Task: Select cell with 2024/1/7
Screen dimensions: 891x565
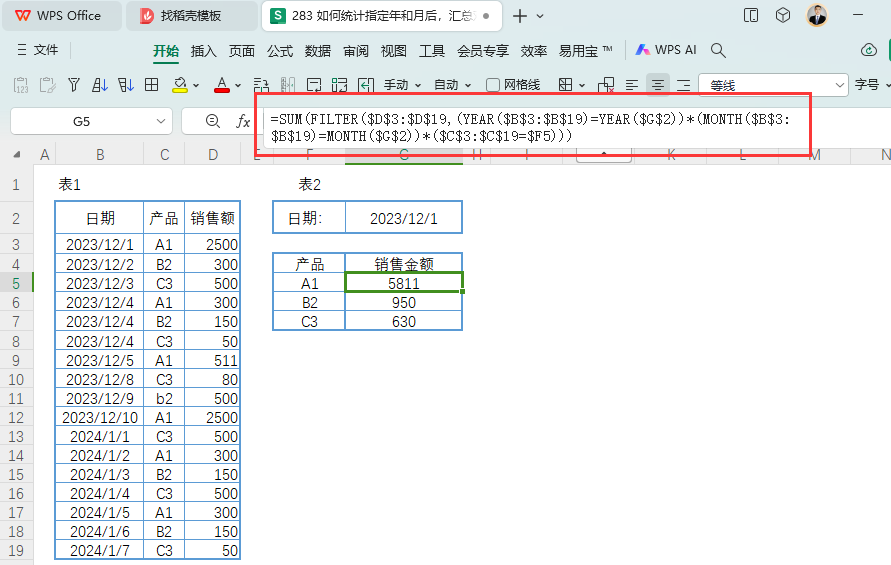Action: point(99,550)
